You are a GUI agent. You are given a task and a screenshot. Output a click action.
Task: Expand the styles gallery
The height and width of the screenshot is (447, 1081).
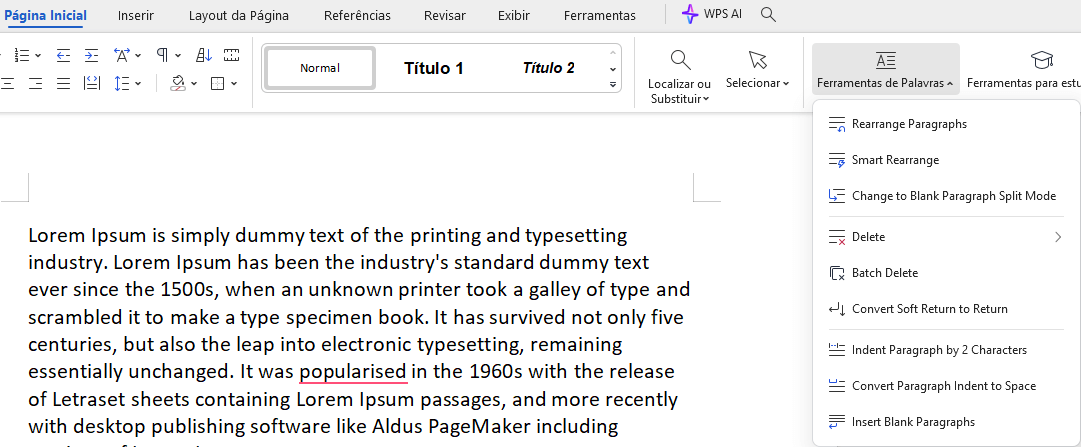[613, 85]
